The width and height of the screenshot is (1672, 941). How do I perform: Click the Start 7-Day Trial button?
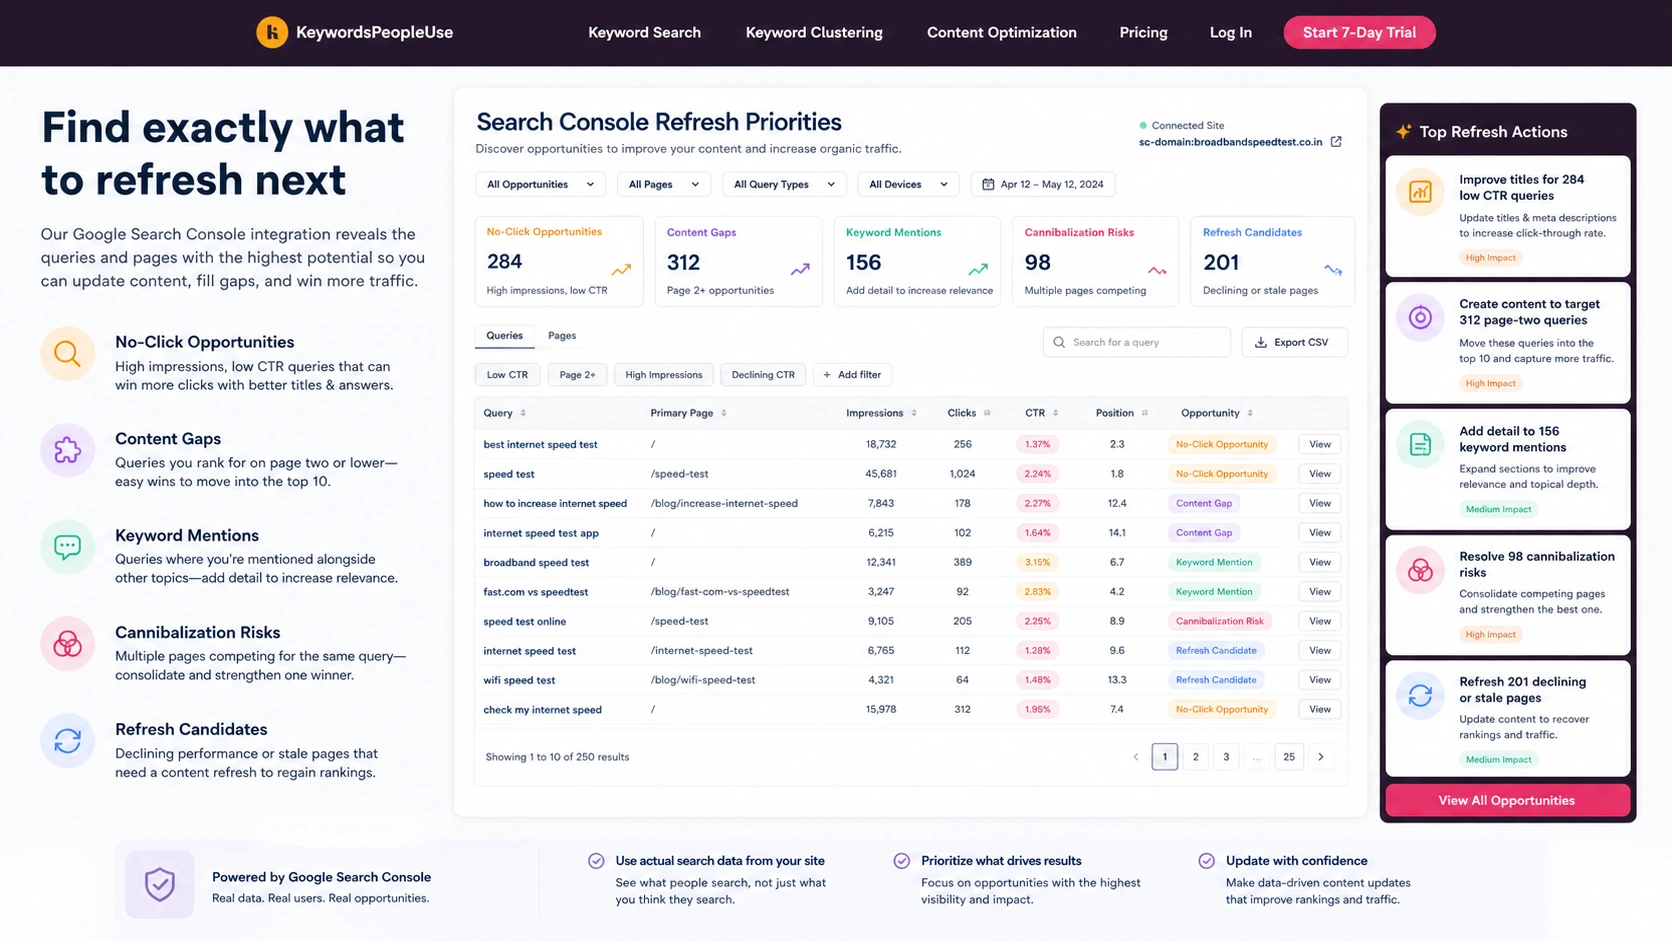coord(1359,32)
